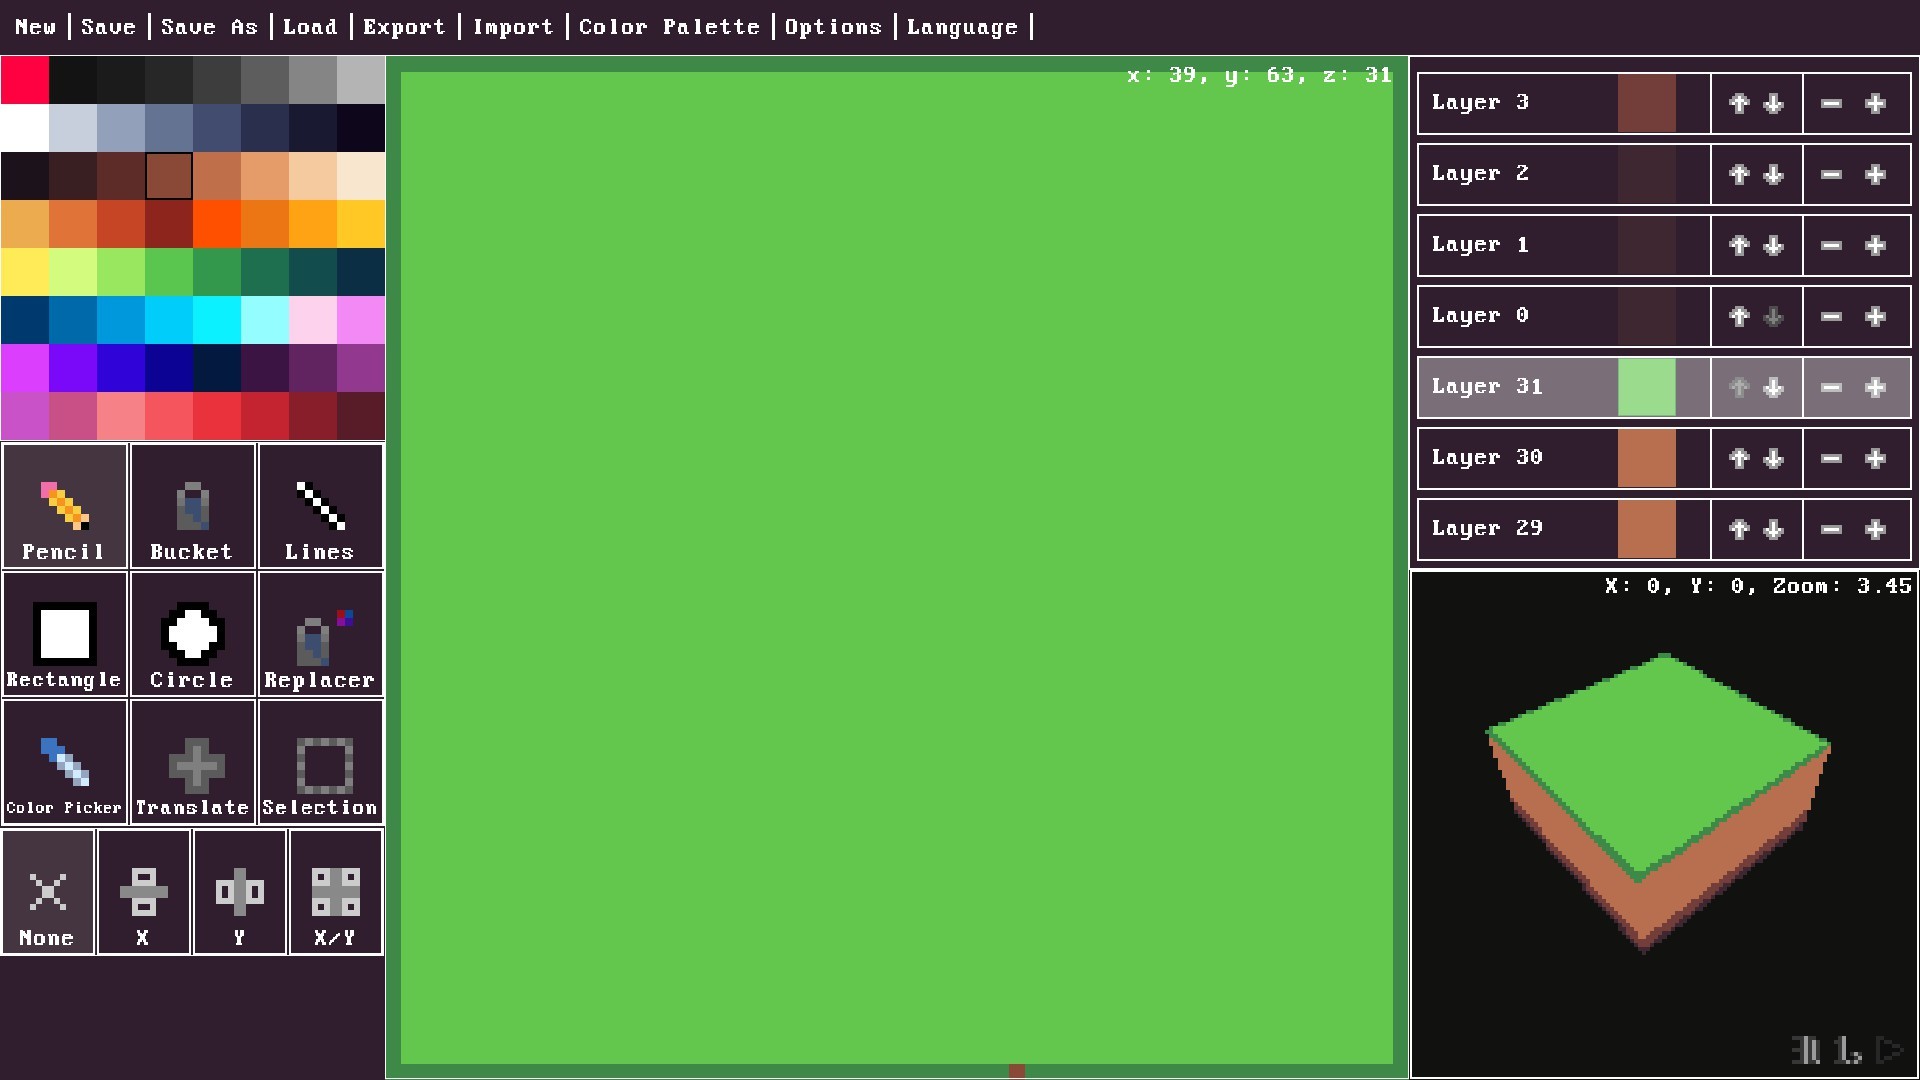Open the Export menu item

point(404,27)
